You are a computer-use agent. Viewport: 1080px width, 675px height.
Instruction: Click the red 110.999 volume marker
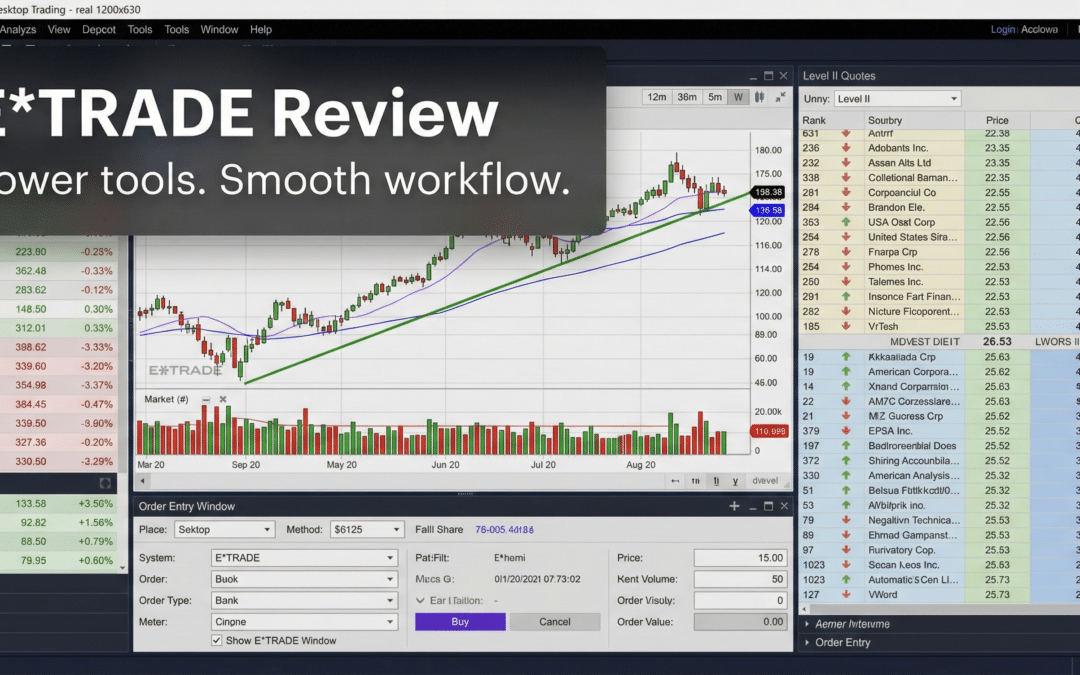pos(769,431)
